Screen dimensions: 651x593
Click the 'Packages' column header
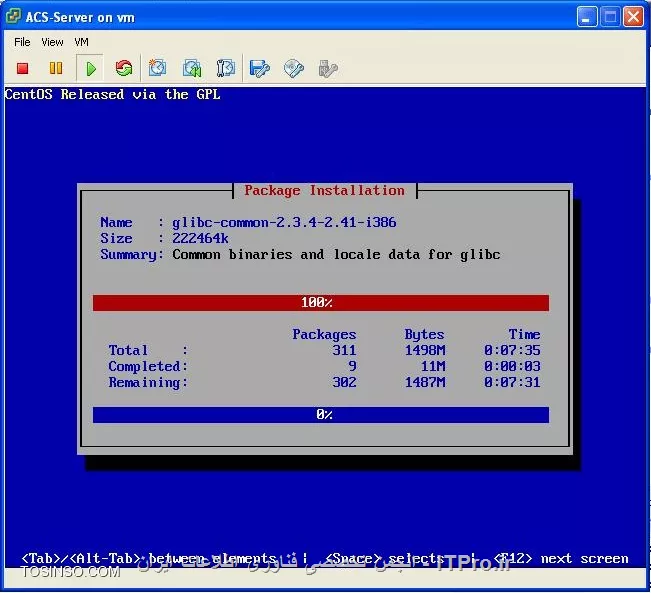324,334
